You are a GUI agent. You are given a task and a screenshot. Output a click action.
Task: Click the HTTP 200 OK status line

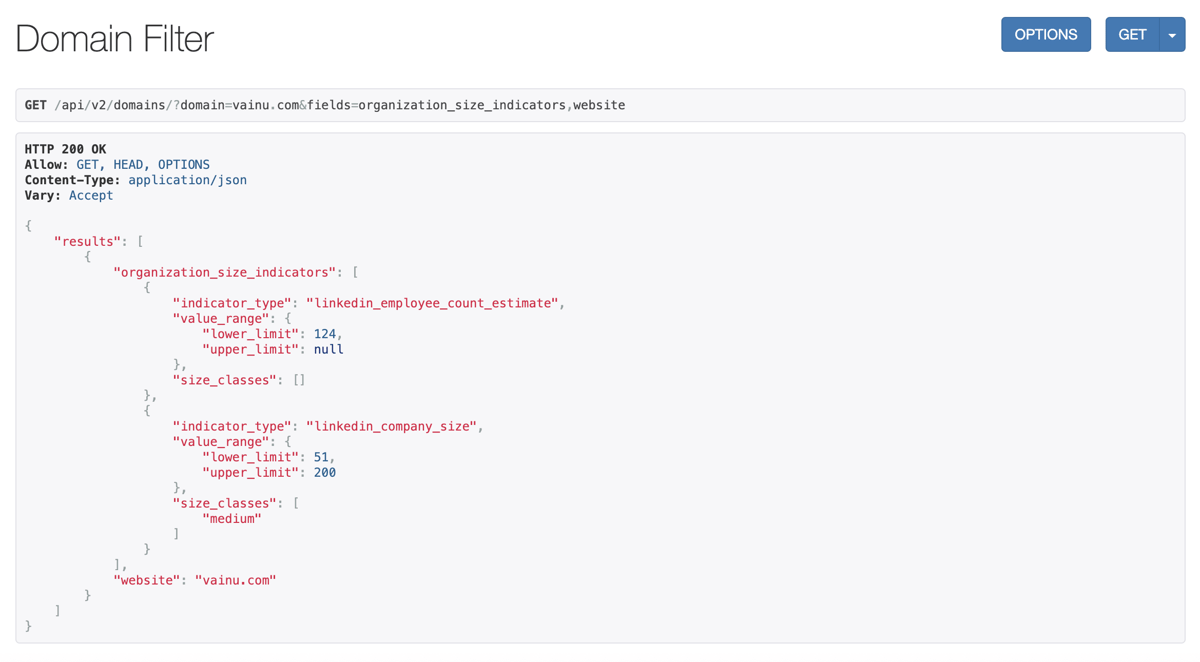click(x=65, y=149)
